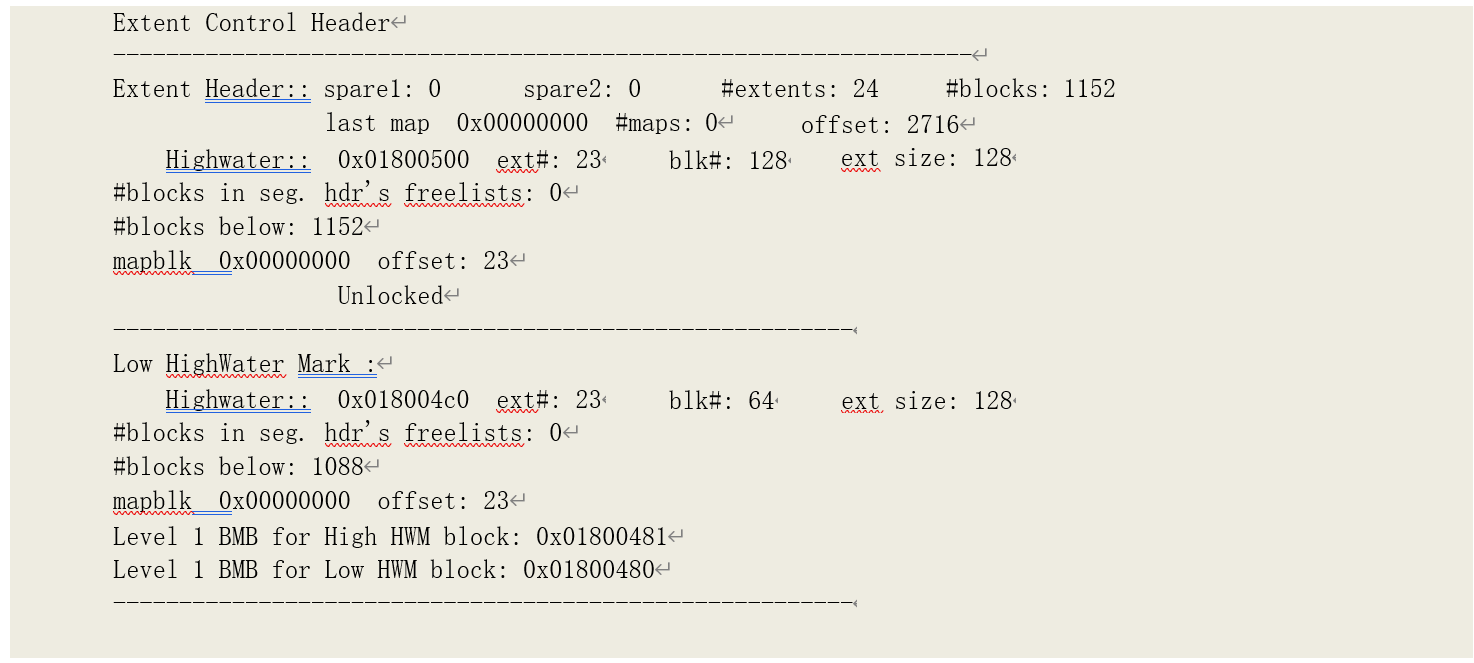This screenshot has width=1474, height=663.
Task: Click the "Low HighWater Mark" heading
Action: point(244,365)
